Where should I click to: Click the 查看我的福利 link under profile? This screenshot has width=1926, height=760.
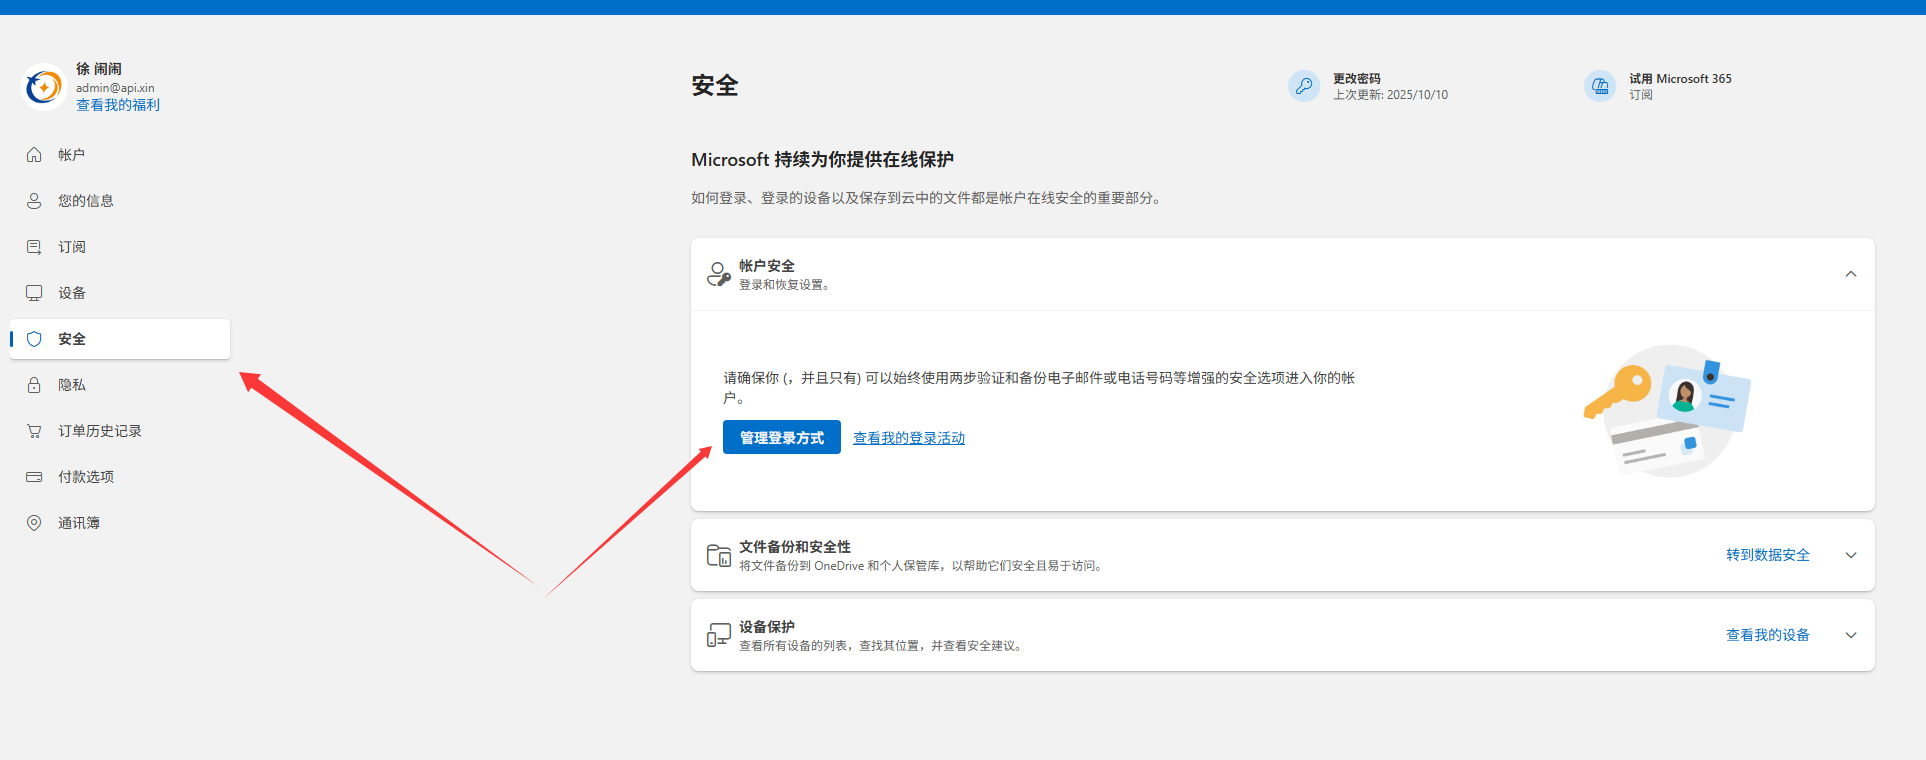(x=118, y=105)
